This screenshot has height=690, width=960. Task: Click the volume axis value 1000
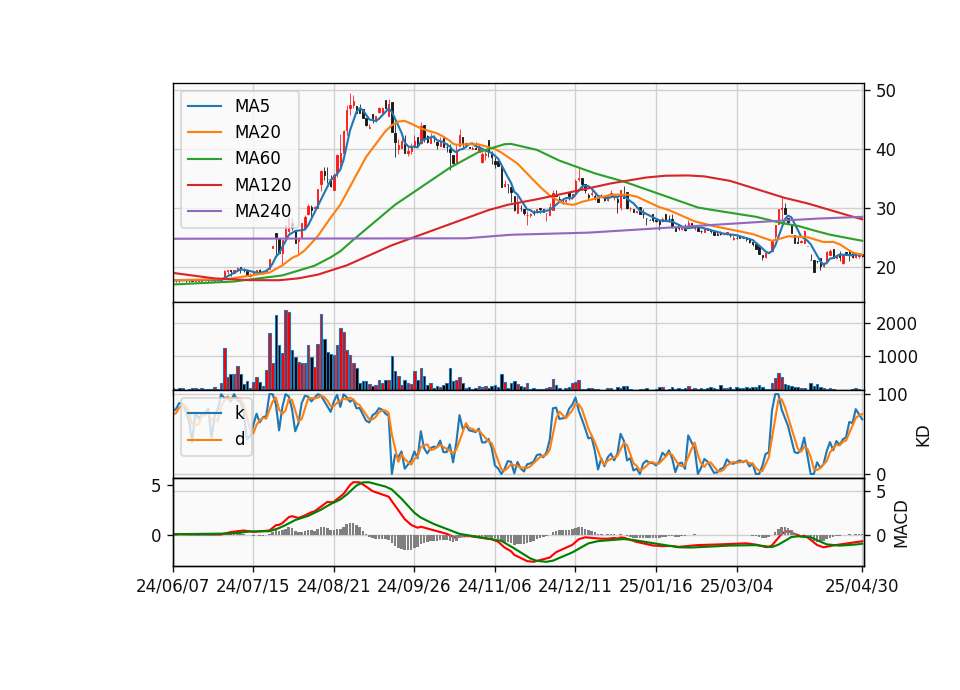point(896,358)
